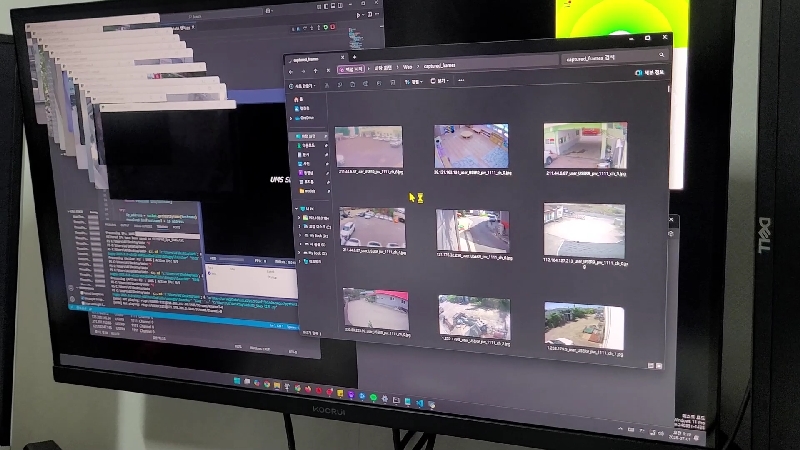Image resolution: width=800 pixels, height=450 pixels.
Task: Select the red-roof building thumbnail in bottom row
Action: click(x=375, y=309)
